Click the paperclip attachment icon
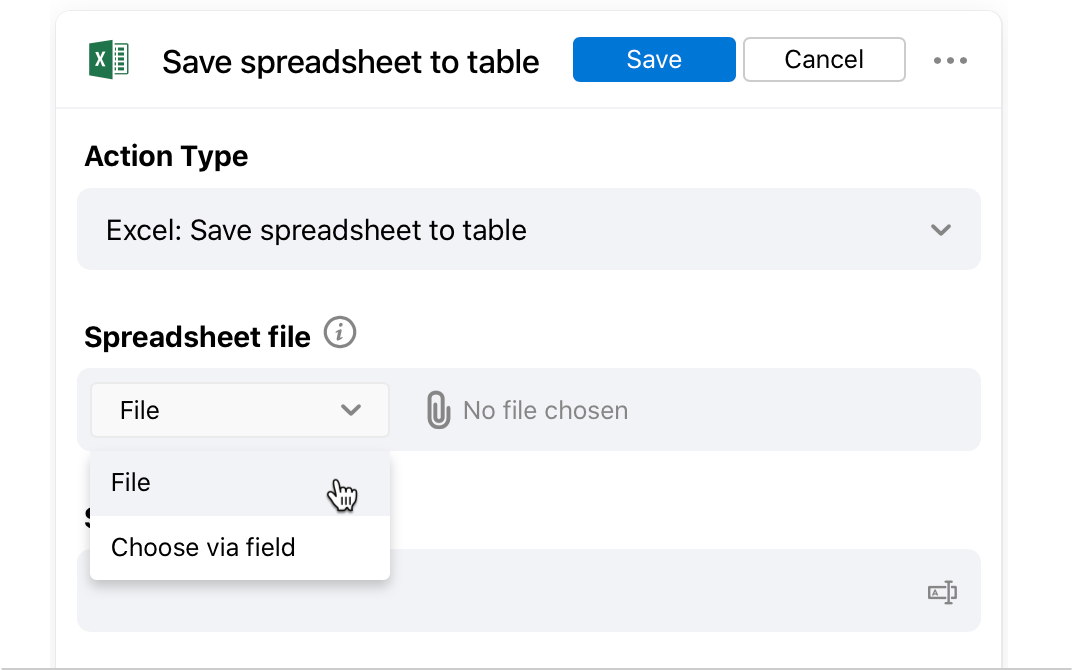 click(438, 410)
